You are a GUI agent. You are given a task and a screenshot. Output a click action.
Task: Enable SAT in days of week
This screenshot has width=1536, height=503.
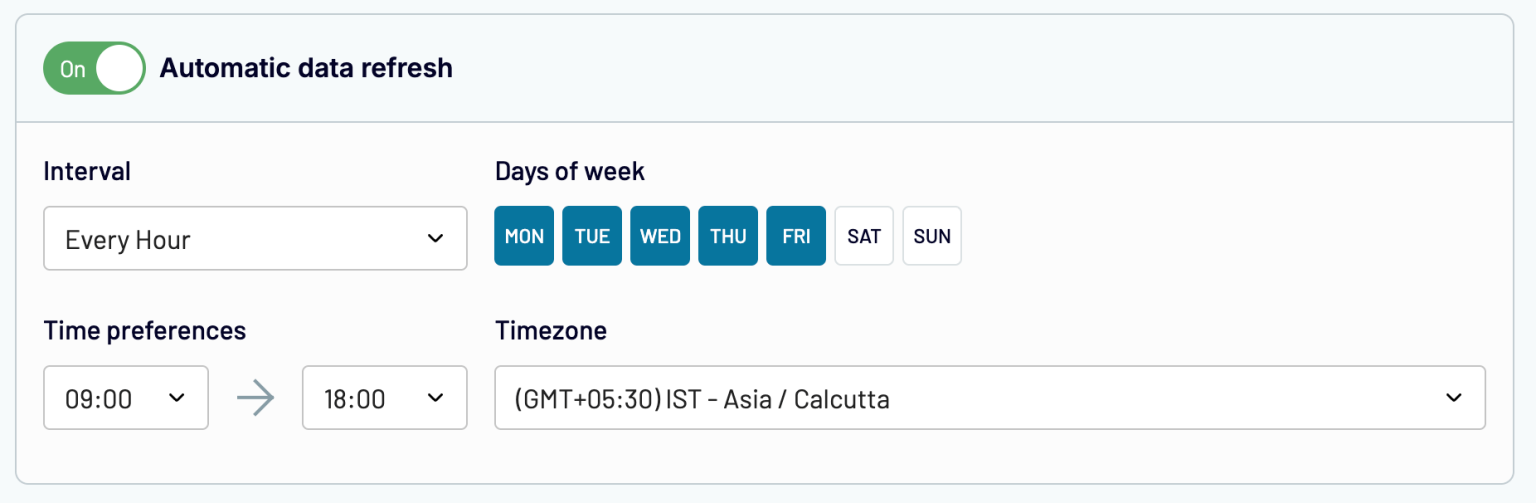pos(864,236)
